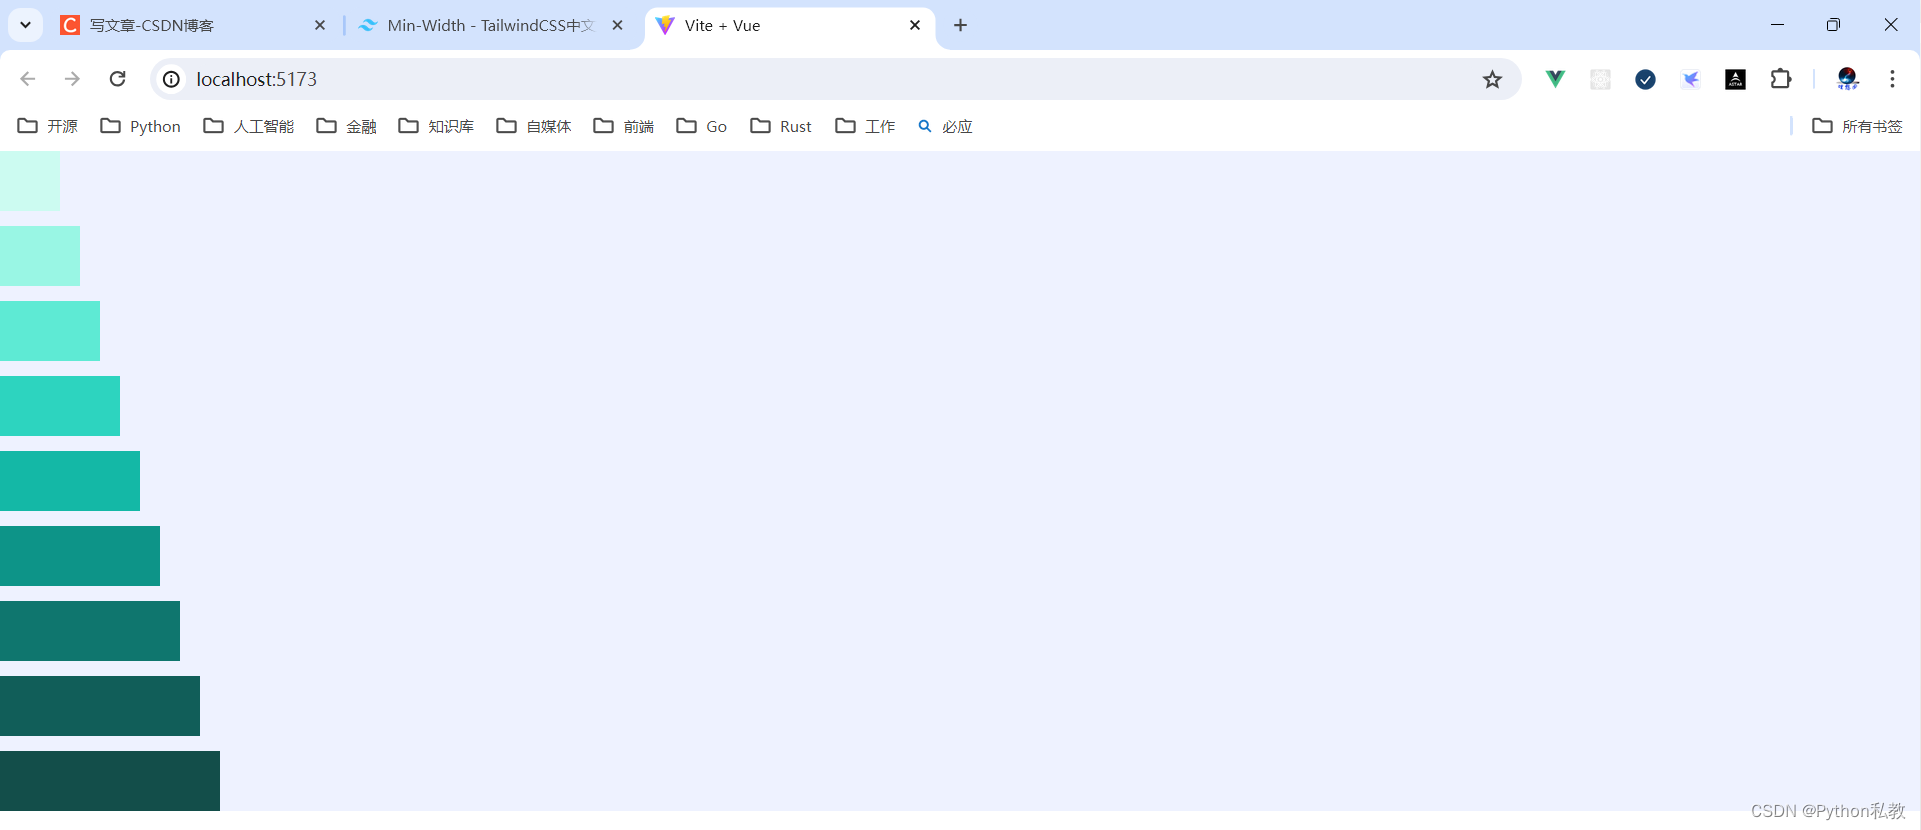Open the profile avatar menu
Image resolution: width=1921 pixels, height=830 pixels.
tap(1848, 79)
